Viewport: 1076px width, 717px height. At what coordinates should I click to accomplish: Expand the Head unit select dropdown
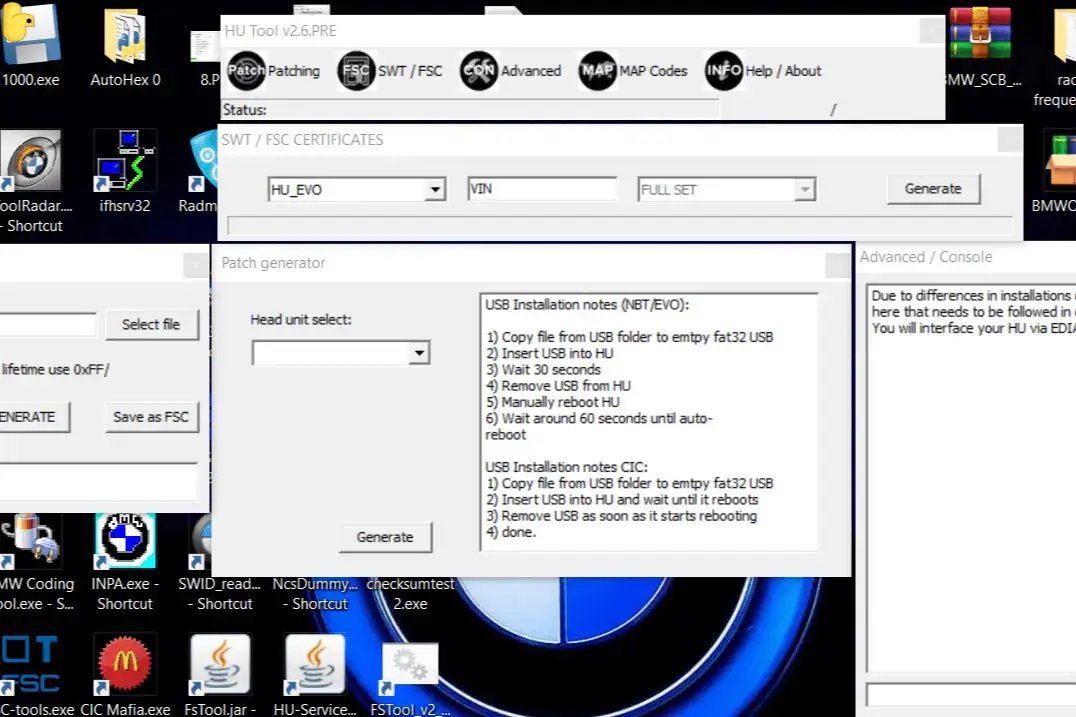tap(419, 353)
